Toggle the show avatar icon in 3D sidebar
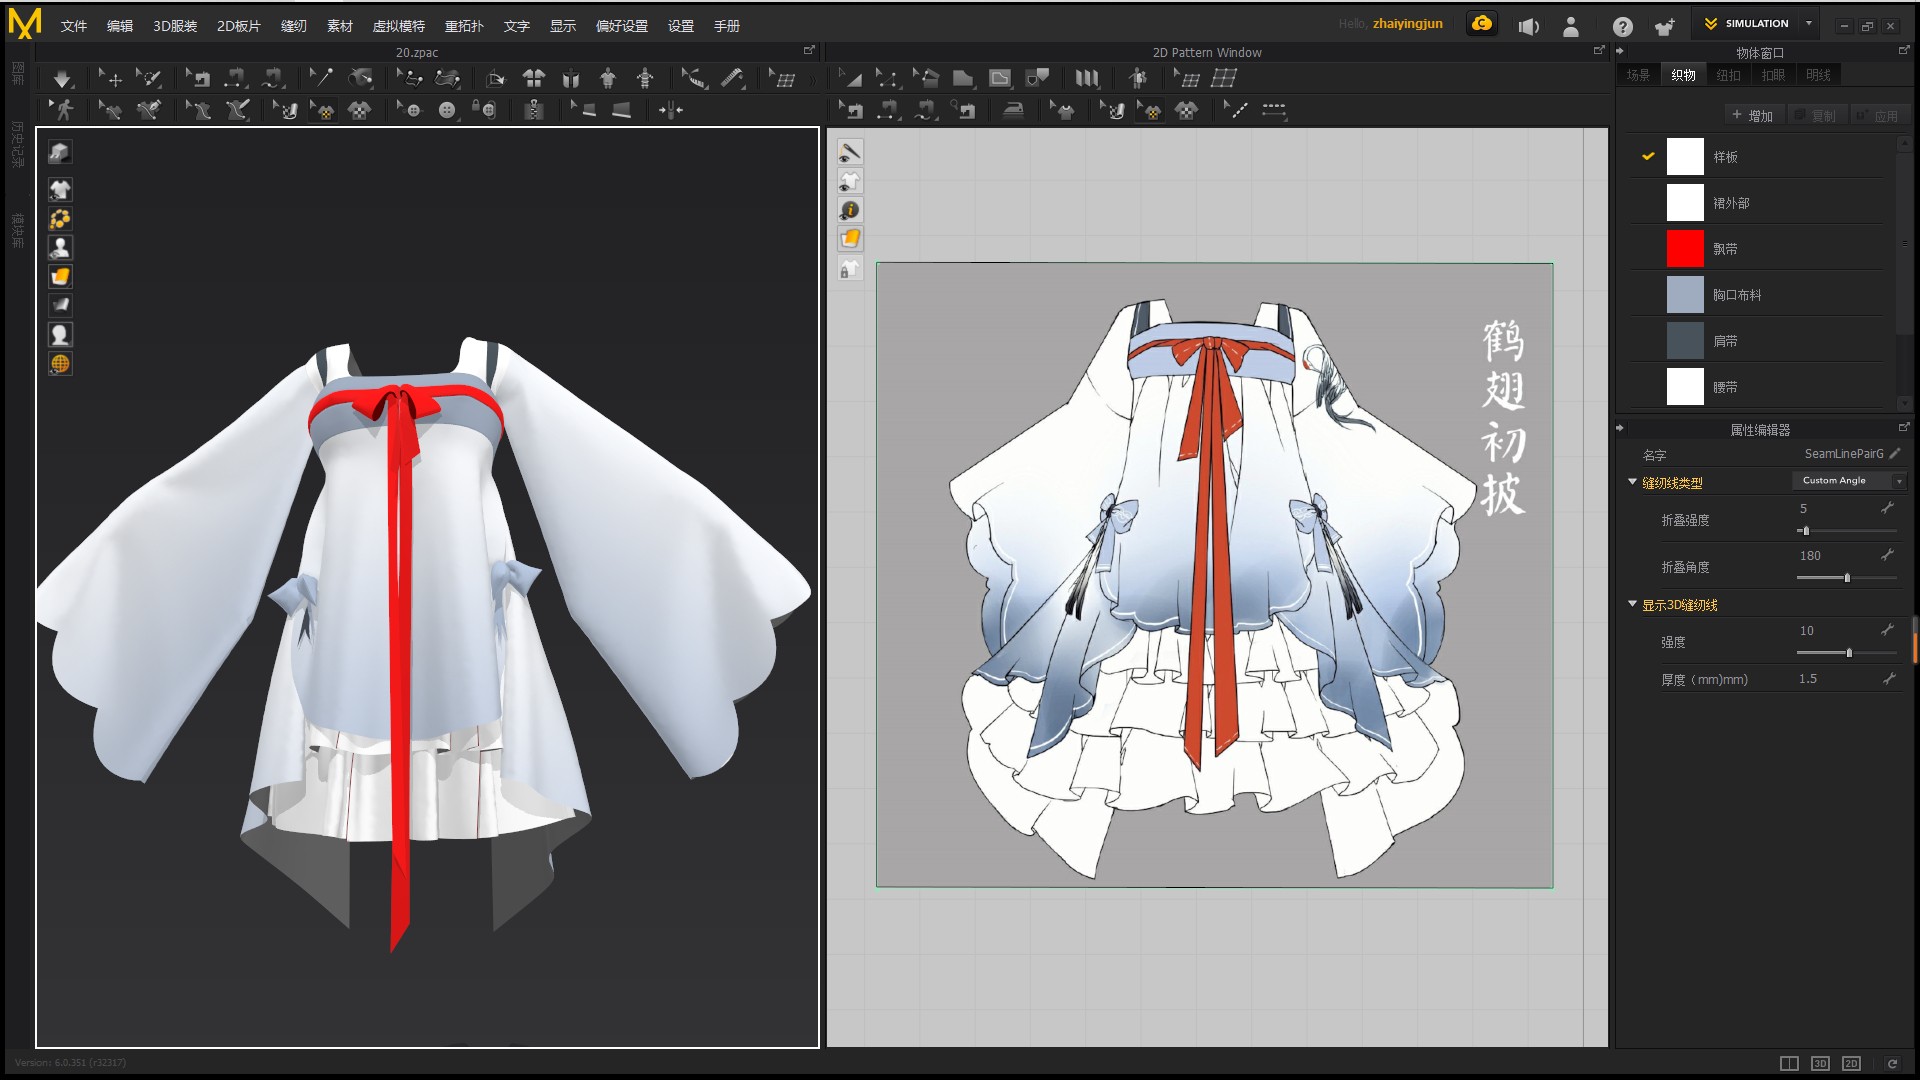This screenshot has height=1080, width=1920. click(x=60, y=247)
